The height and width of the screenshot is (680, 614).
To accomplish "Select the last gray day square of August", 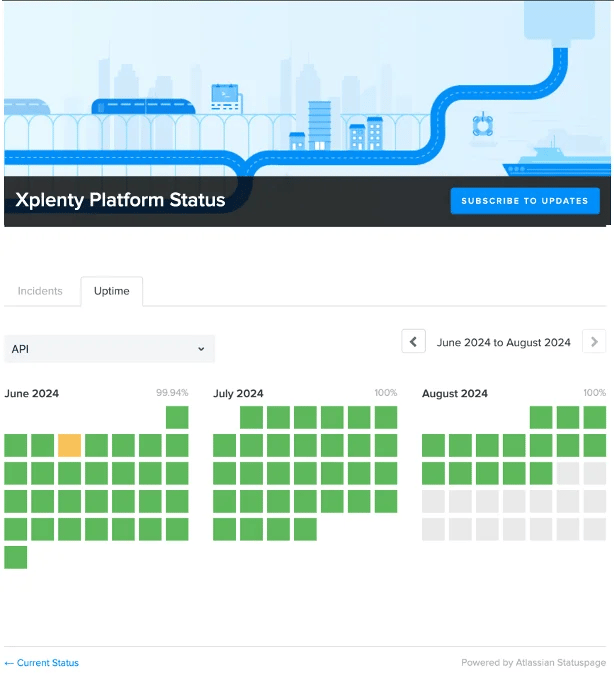I will coord(595,529).
